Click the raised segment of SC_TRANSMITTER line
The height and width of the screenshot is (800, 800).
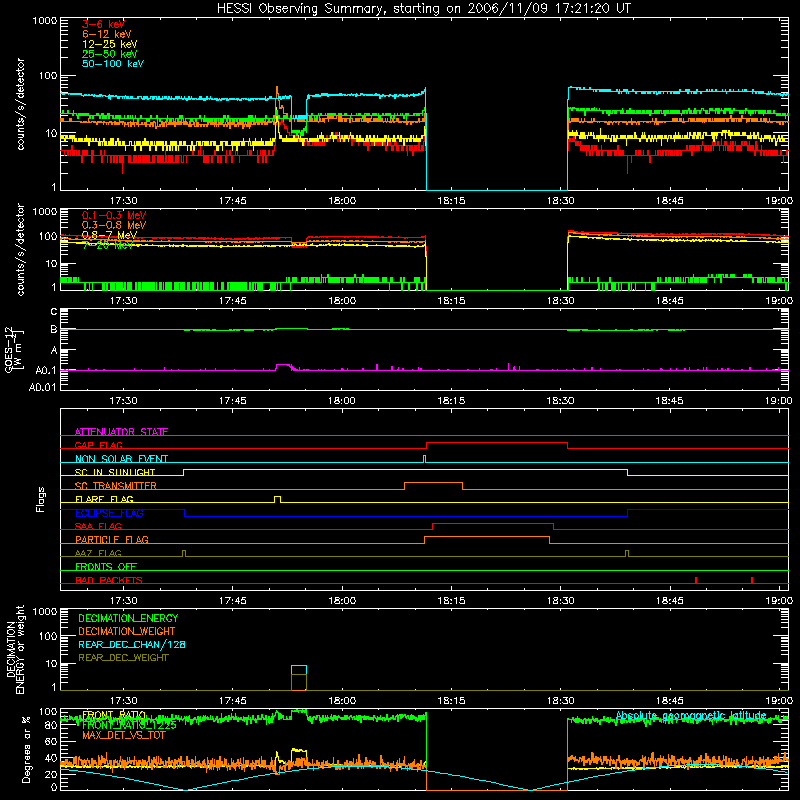click(433, 483)
